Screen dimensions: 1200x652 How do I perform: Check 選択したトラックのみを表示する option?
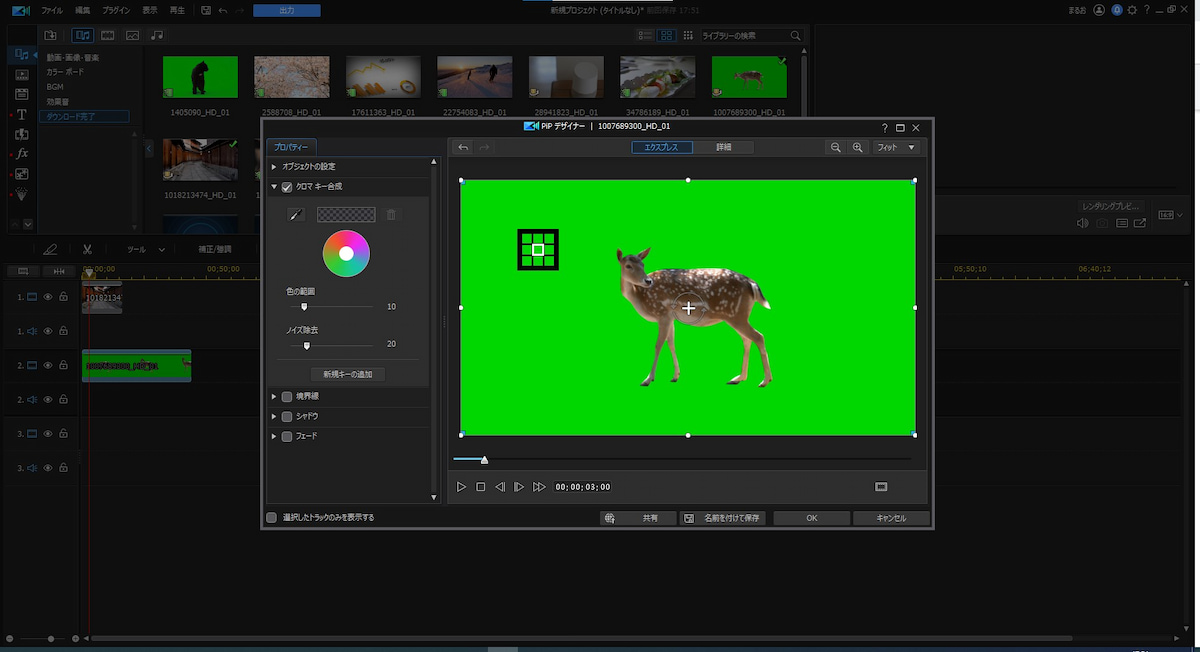point(271,518)
